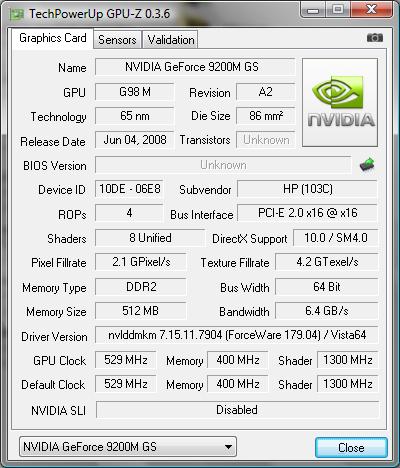Click the 'Texture Fillrate' label text

pyautogui.click(x=235, y=263)
